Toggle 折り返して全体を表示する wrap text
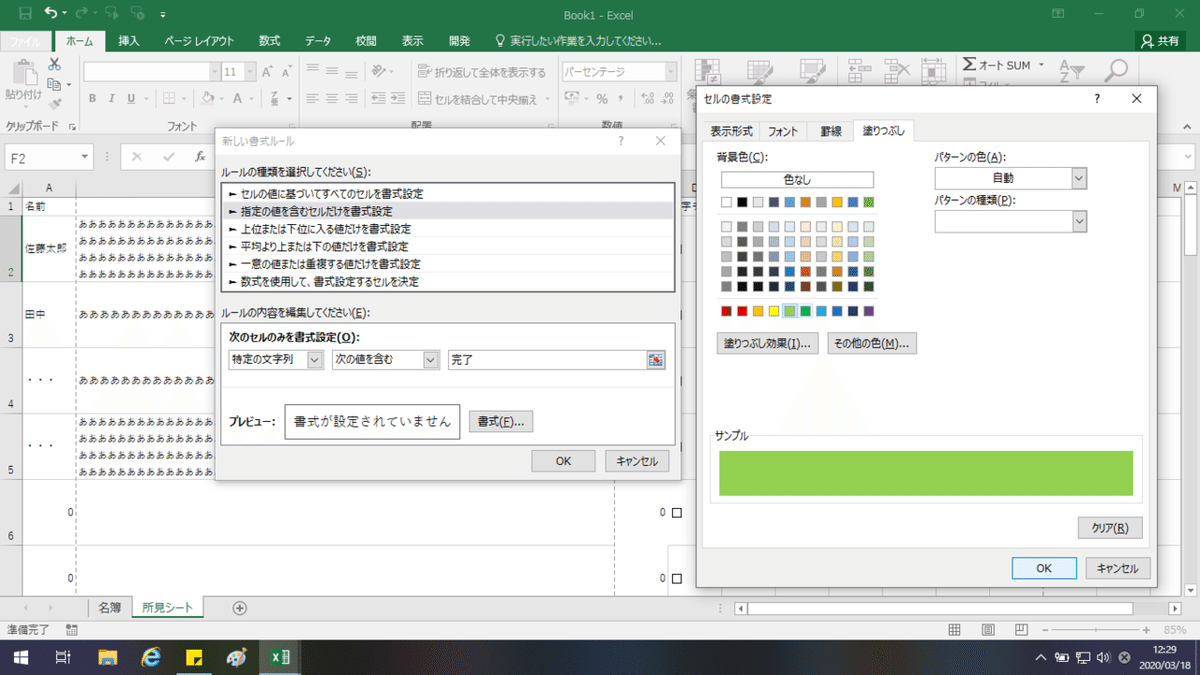 coord(482,72)
